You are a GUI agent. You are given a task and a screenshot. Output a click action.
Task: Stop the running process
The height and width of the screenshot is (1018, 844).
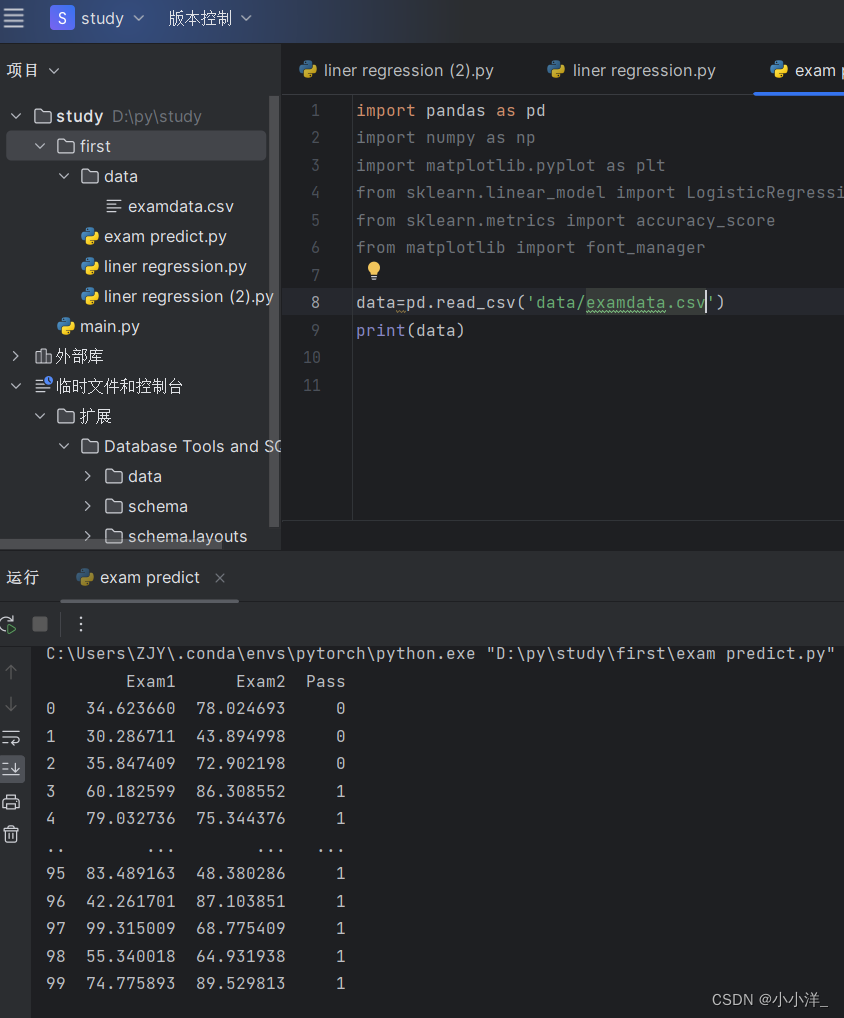point(38,623)
